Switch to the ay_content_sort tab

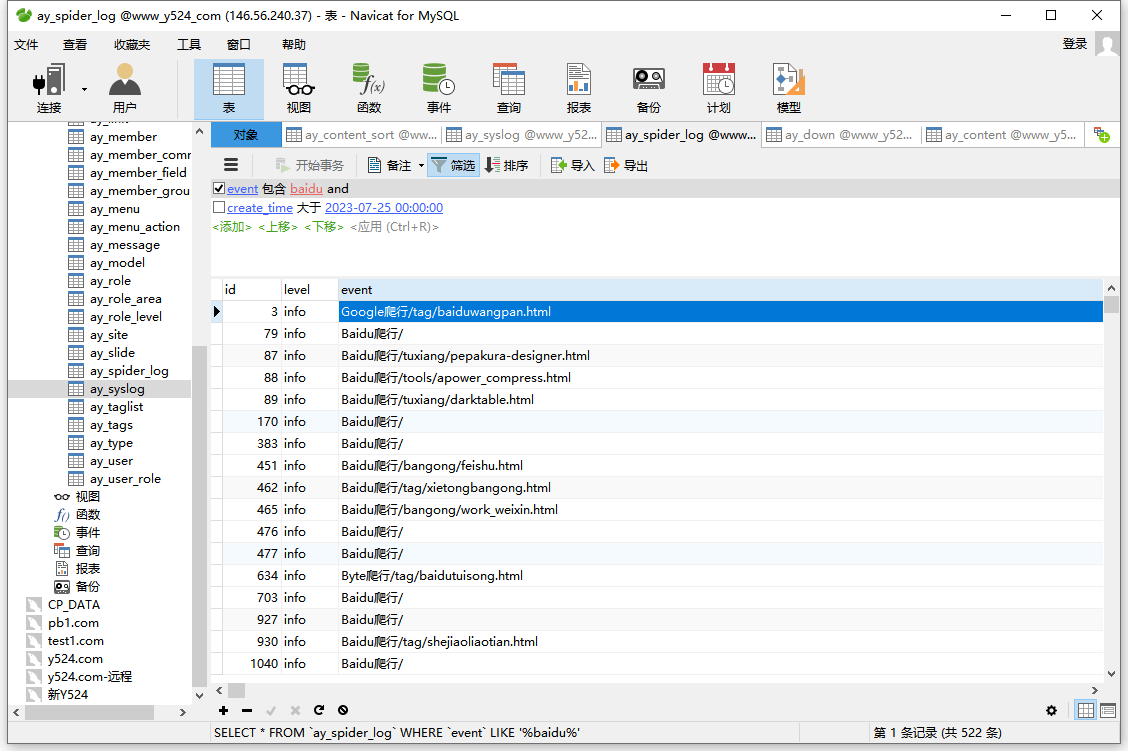click(x=361, y=135)
